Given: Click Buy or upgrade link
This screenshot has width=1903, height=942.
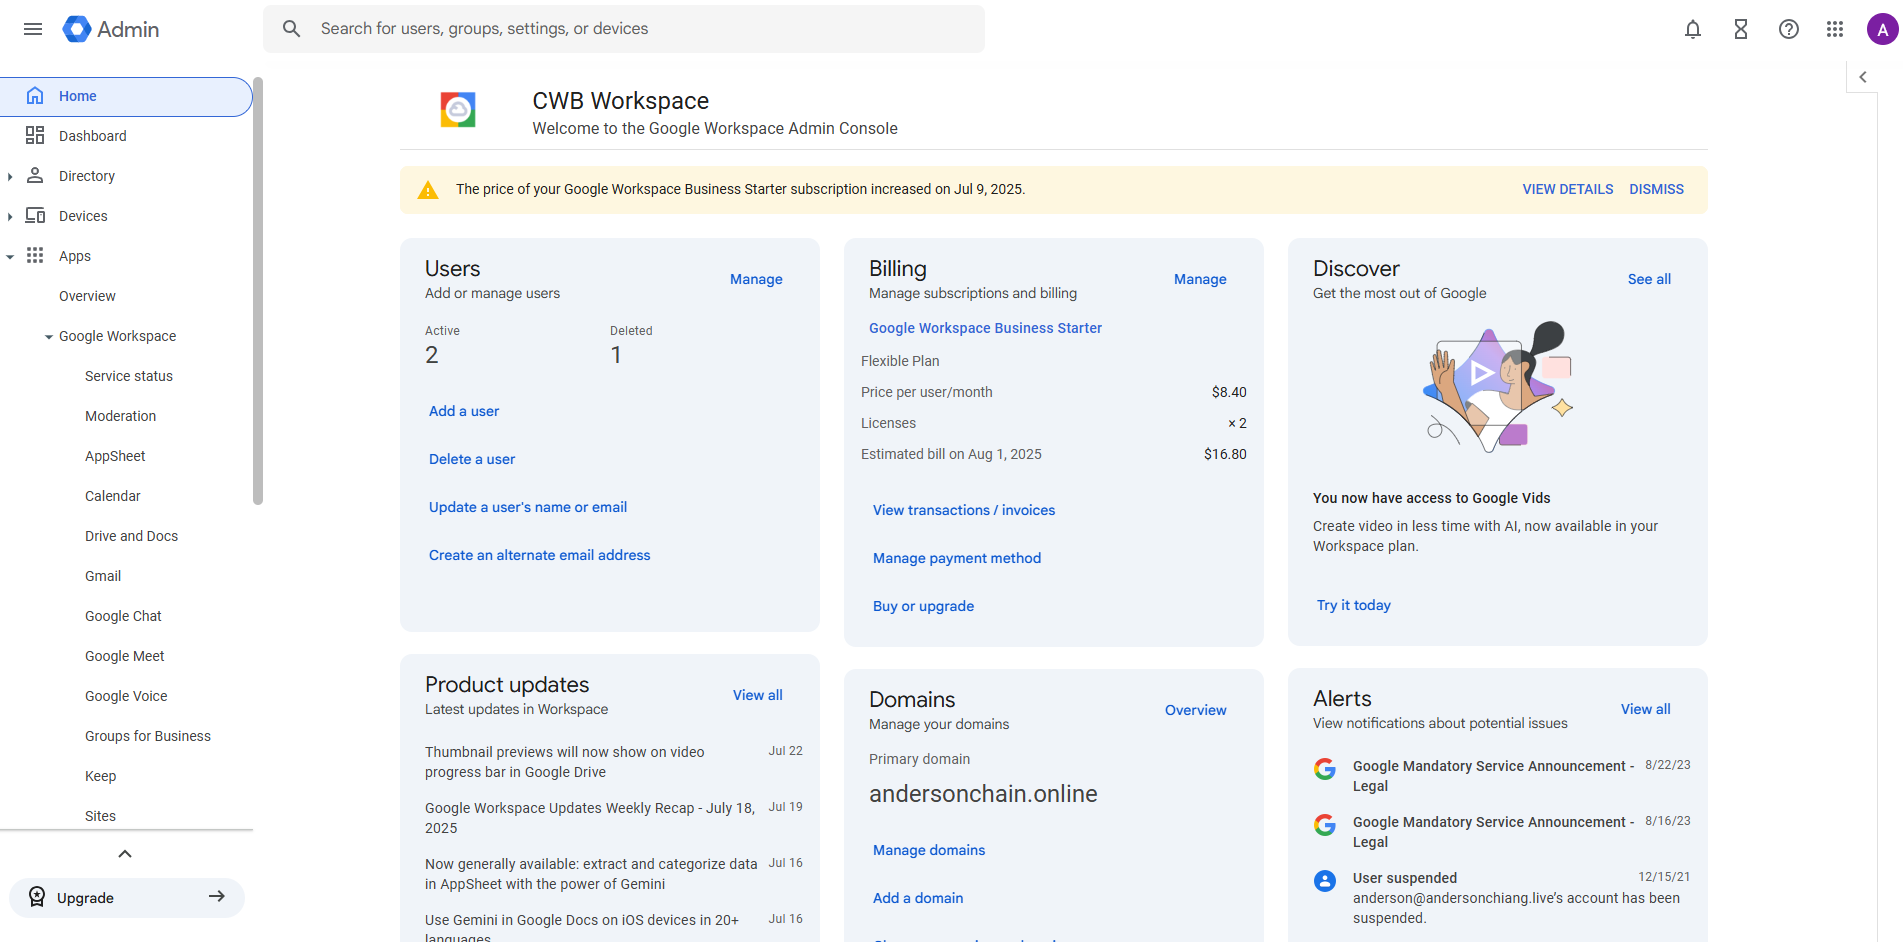Looking at the screenshot, I should pos(923,606).
